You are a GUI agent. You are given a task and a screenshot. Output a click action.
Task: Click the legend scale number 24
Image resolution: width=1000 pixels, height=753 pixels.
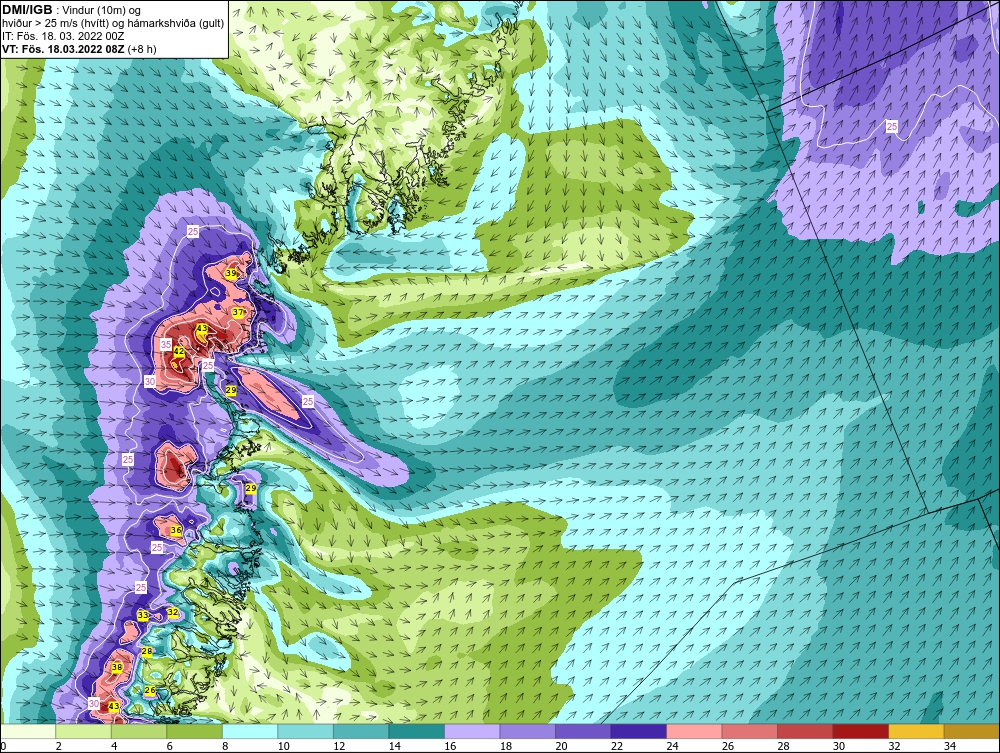[x=672, y=746]
